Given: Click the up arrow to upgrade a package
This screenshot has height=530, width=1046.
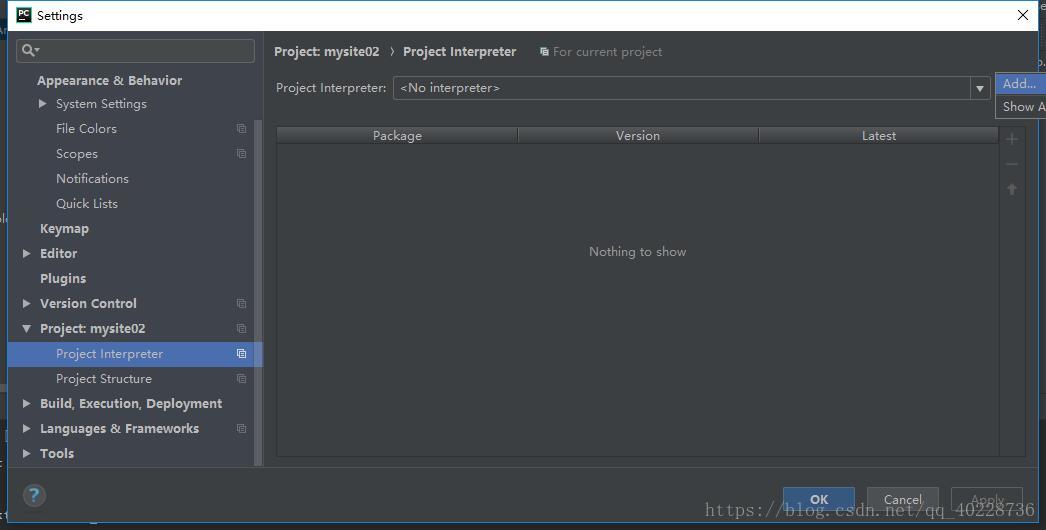Looking at the screenshot, I should pyautogui.click(x=1012, y=189).
